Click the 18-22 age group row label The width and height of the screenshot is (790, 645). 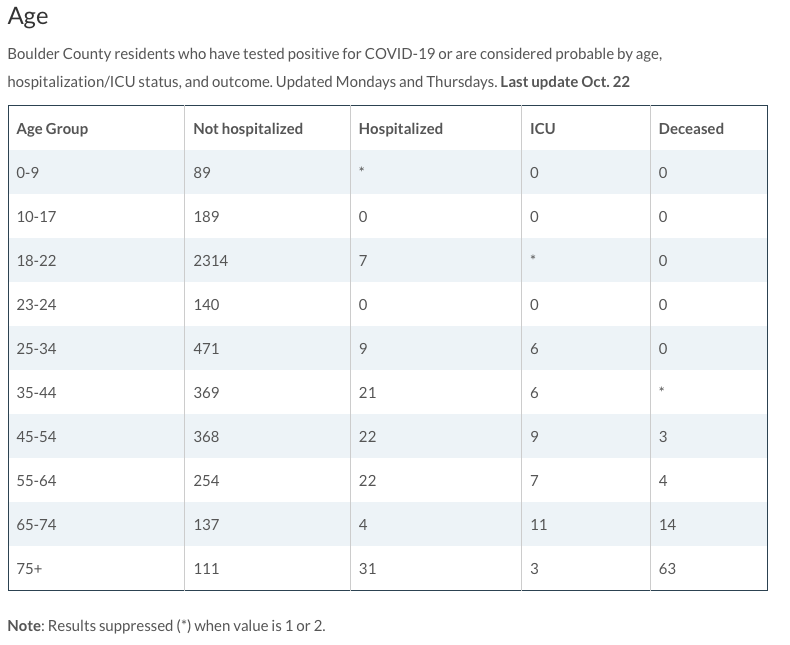point(36,261)
